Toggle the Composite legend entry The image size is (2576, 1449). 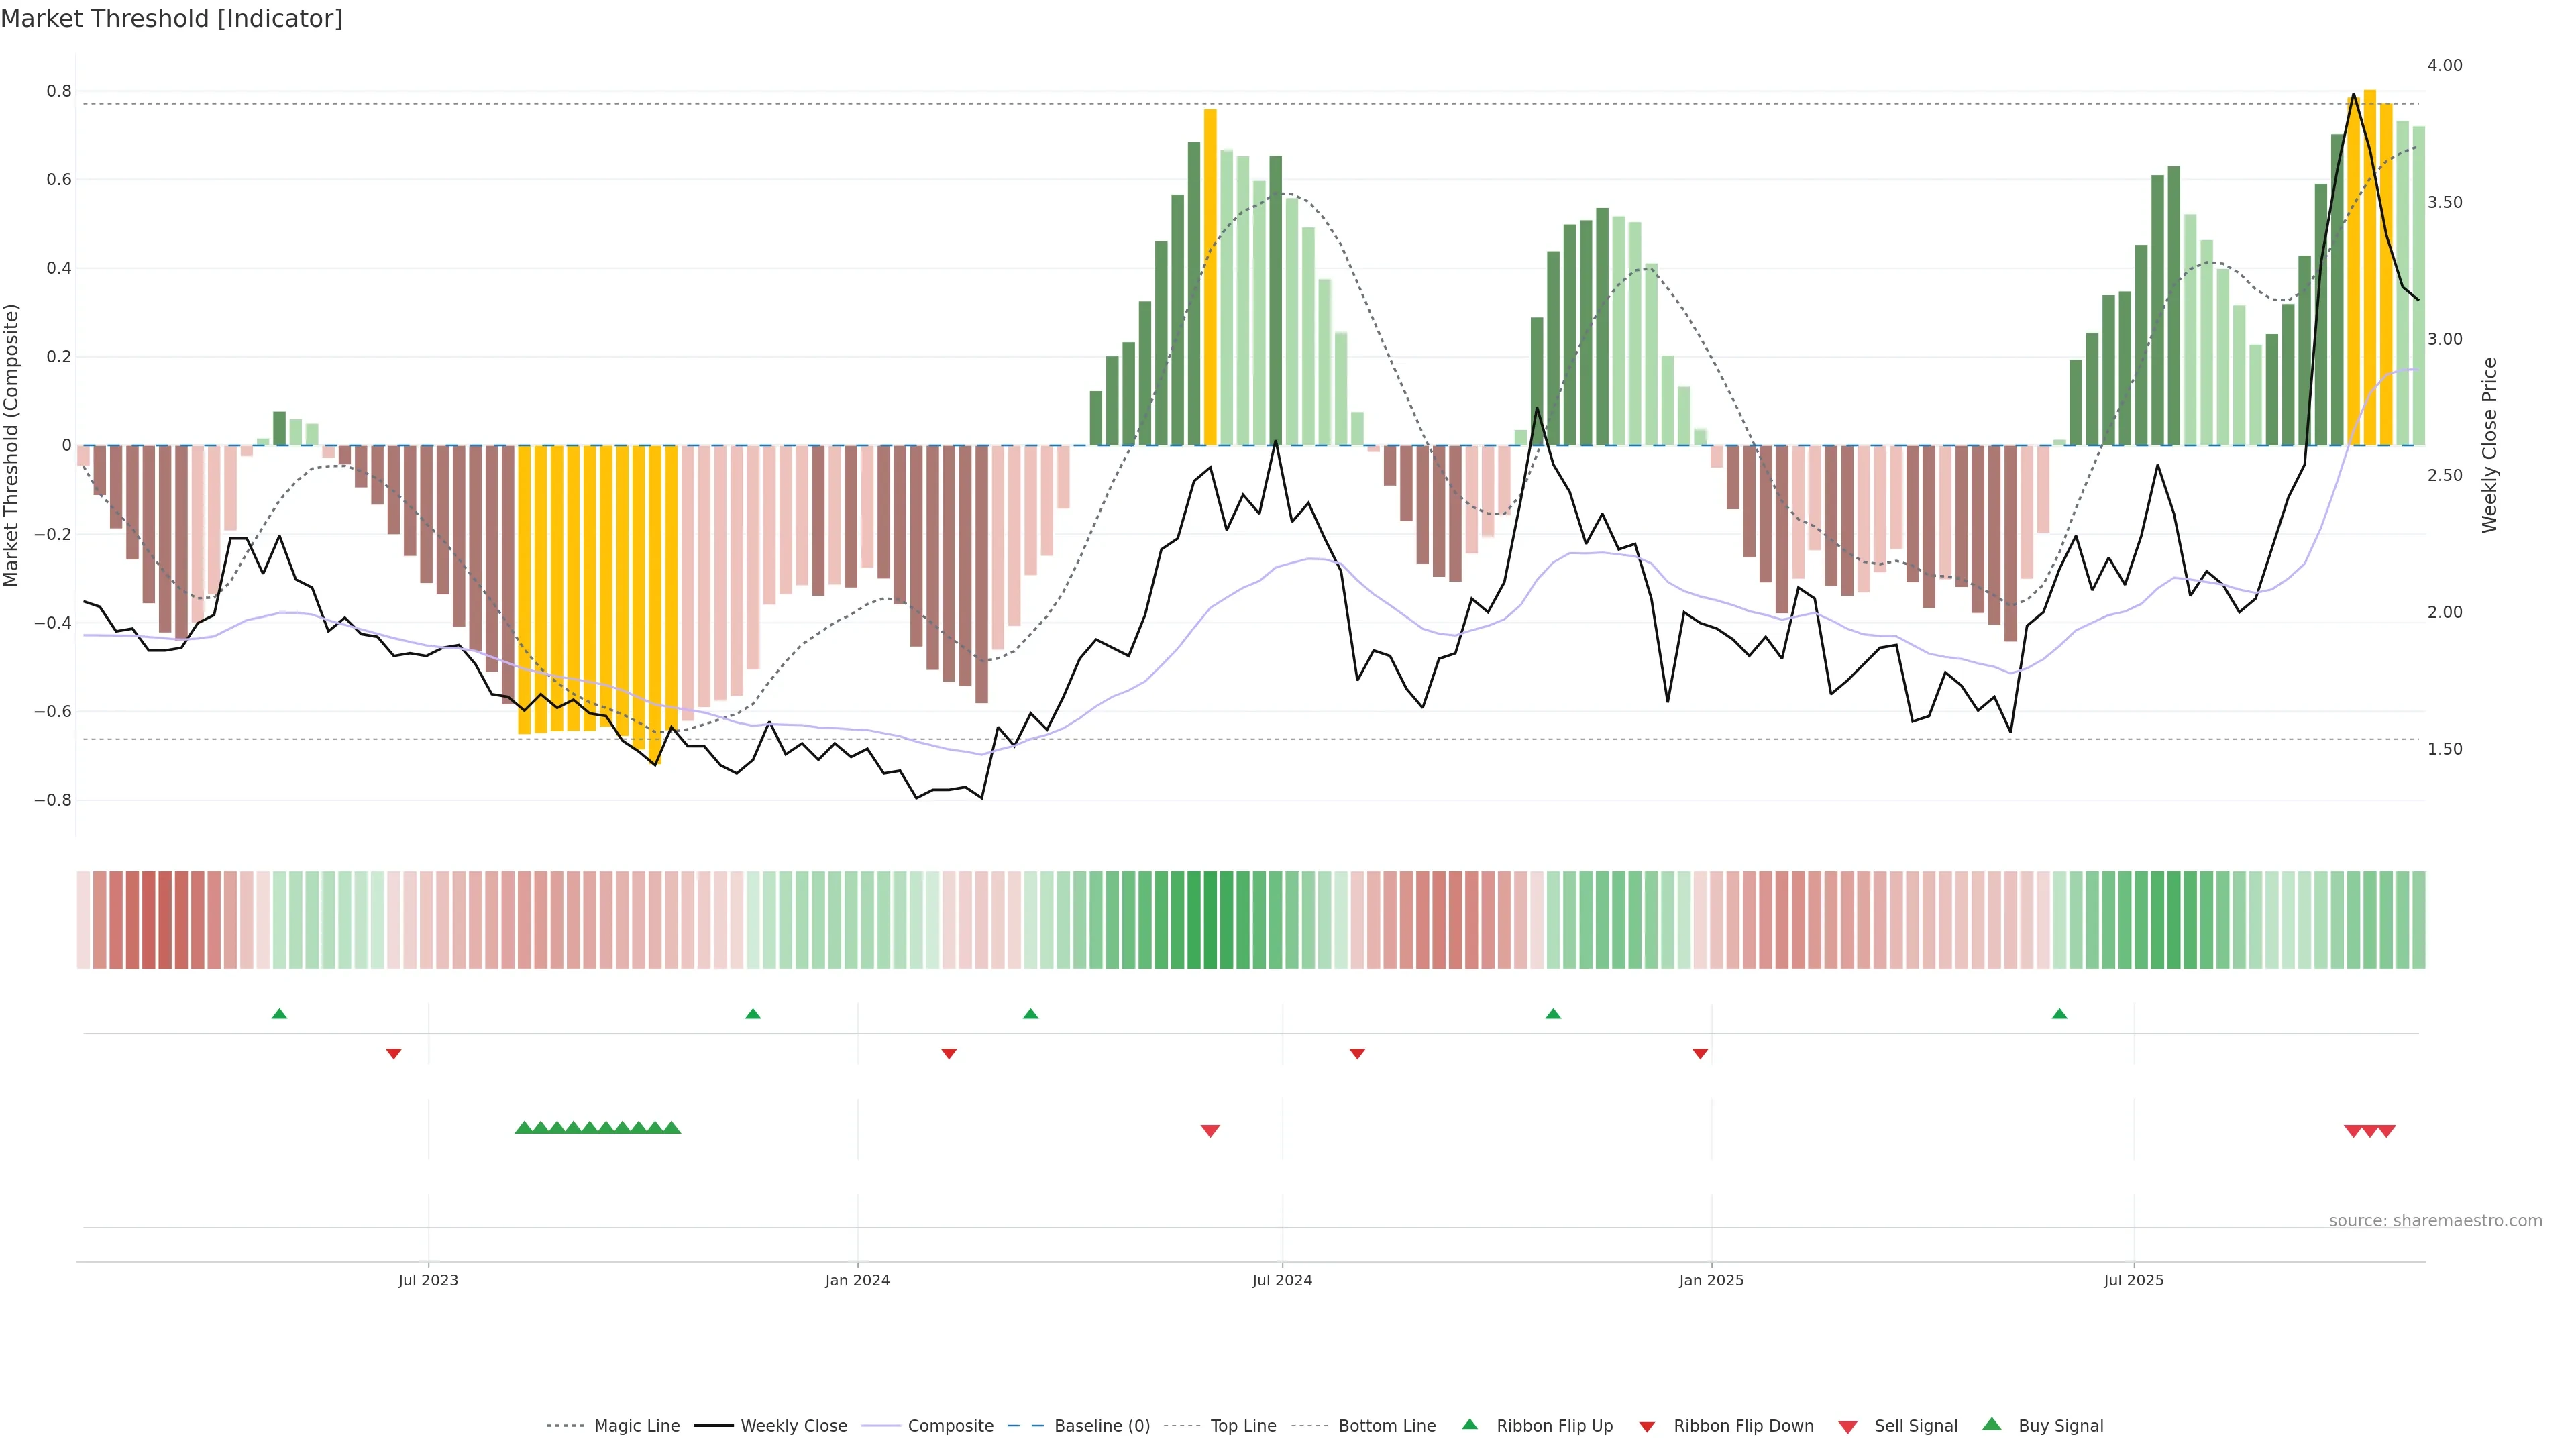point(950,1426)
